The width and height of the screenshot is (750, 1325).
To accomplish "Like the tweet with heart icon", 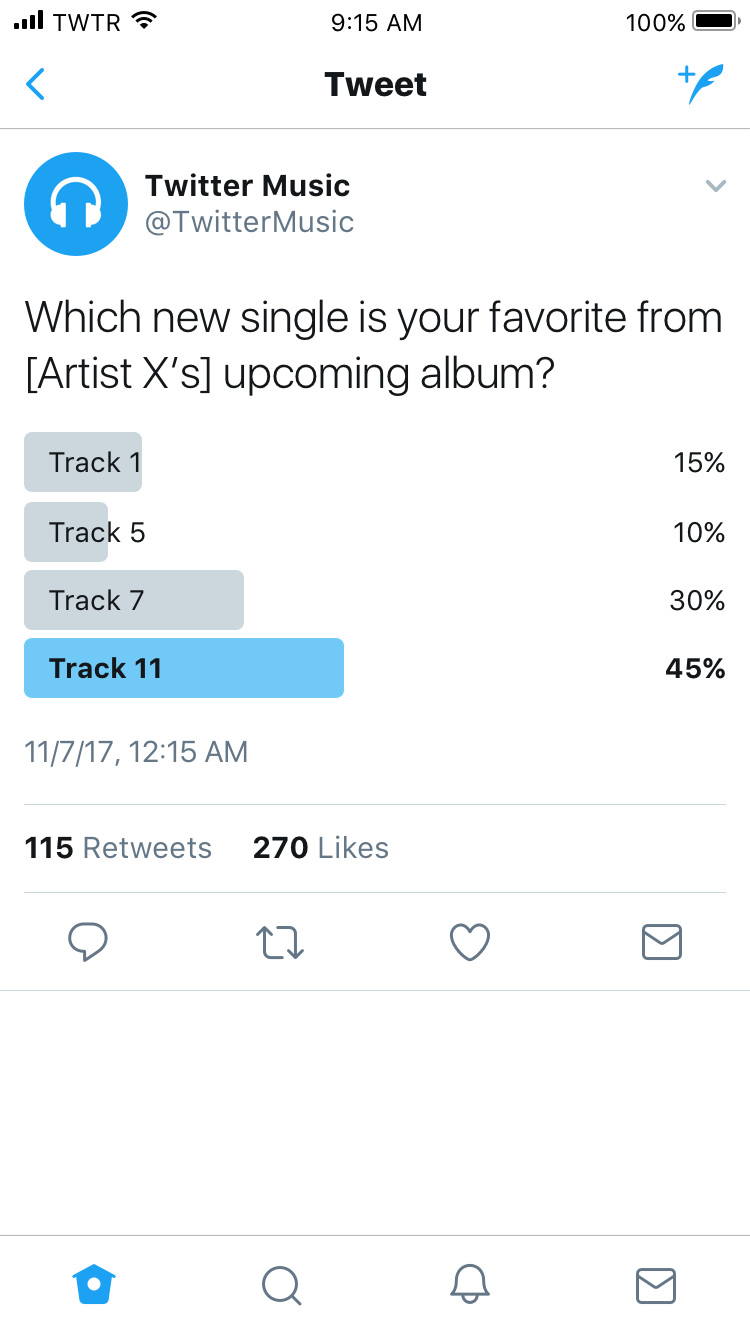I will pyautogui.click(x=470, y=942).
